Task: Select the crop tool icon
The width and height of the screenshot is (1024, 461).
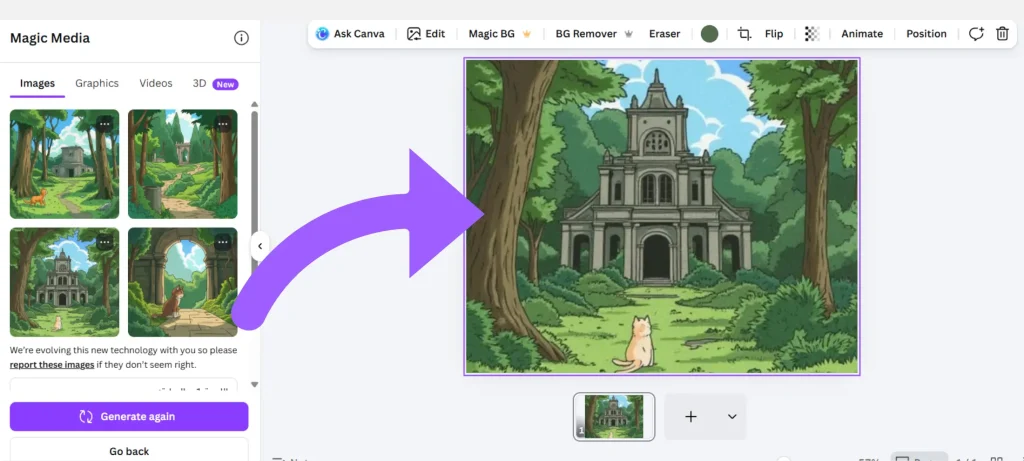Action: coord(744,34)
